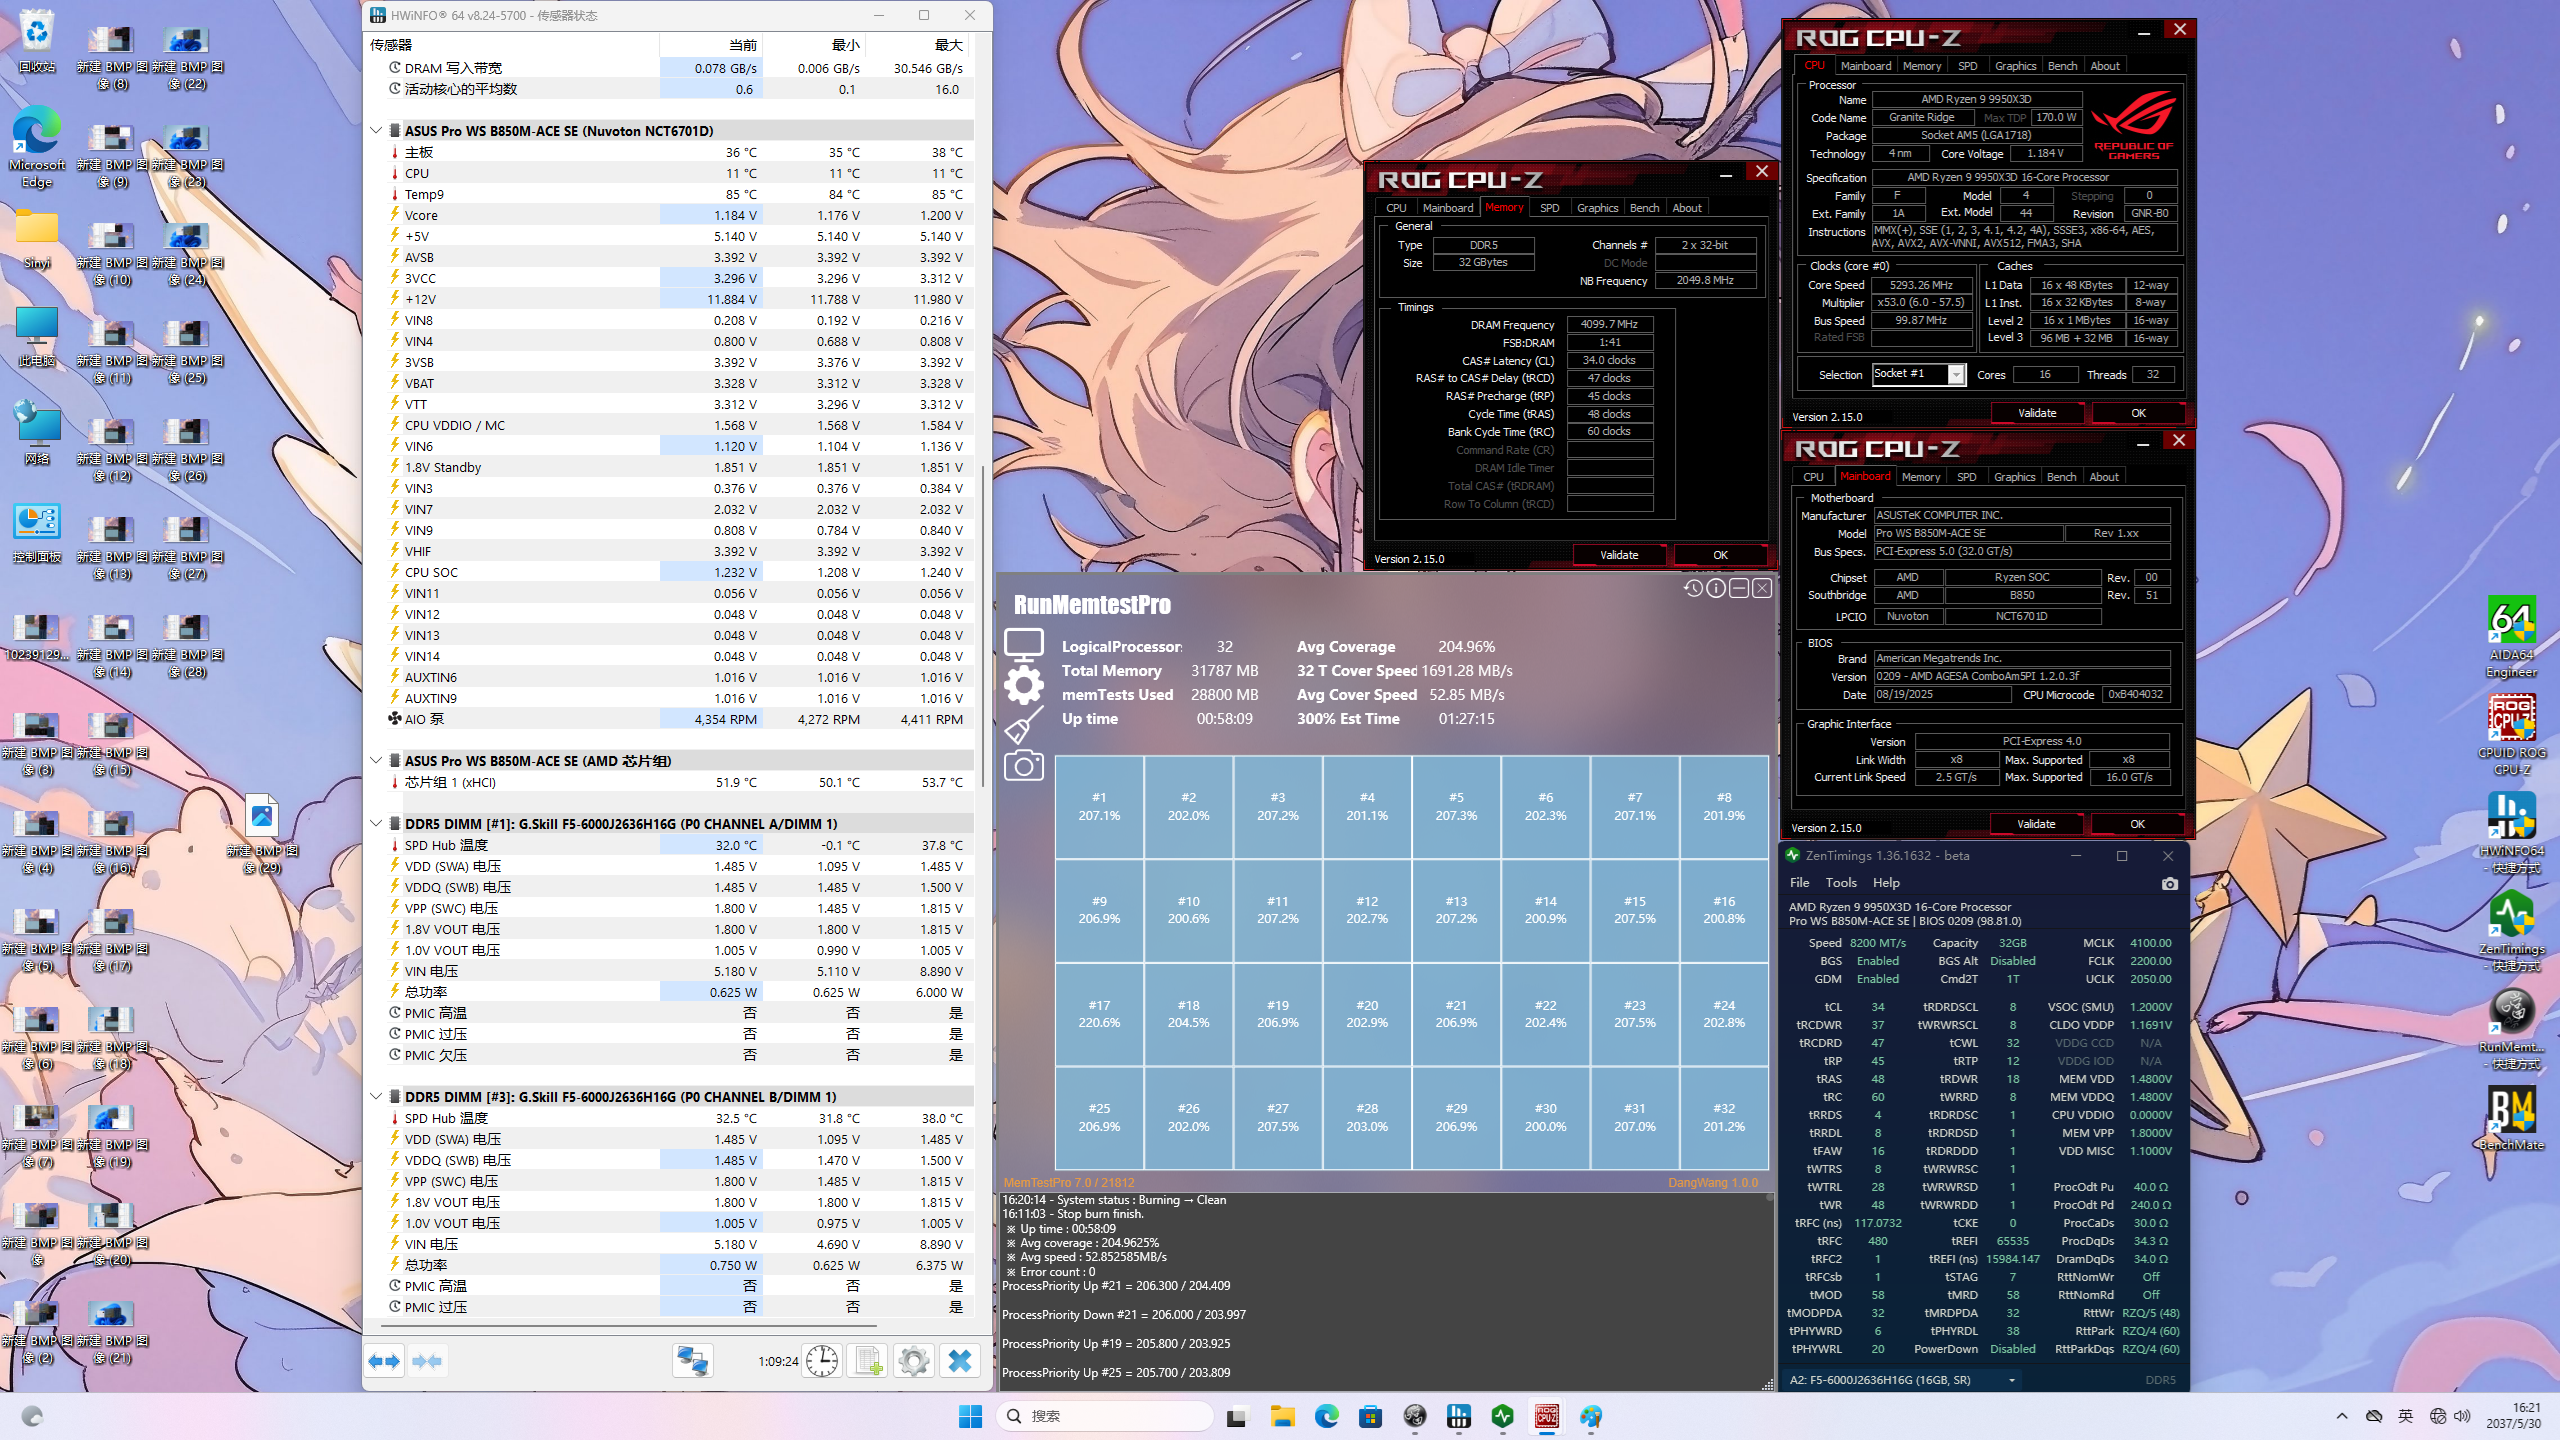Open RunMemtestPro history clock icon
This screenshot has width=2560, height=1440.
pyautogui.click(x=1692, y=588)
